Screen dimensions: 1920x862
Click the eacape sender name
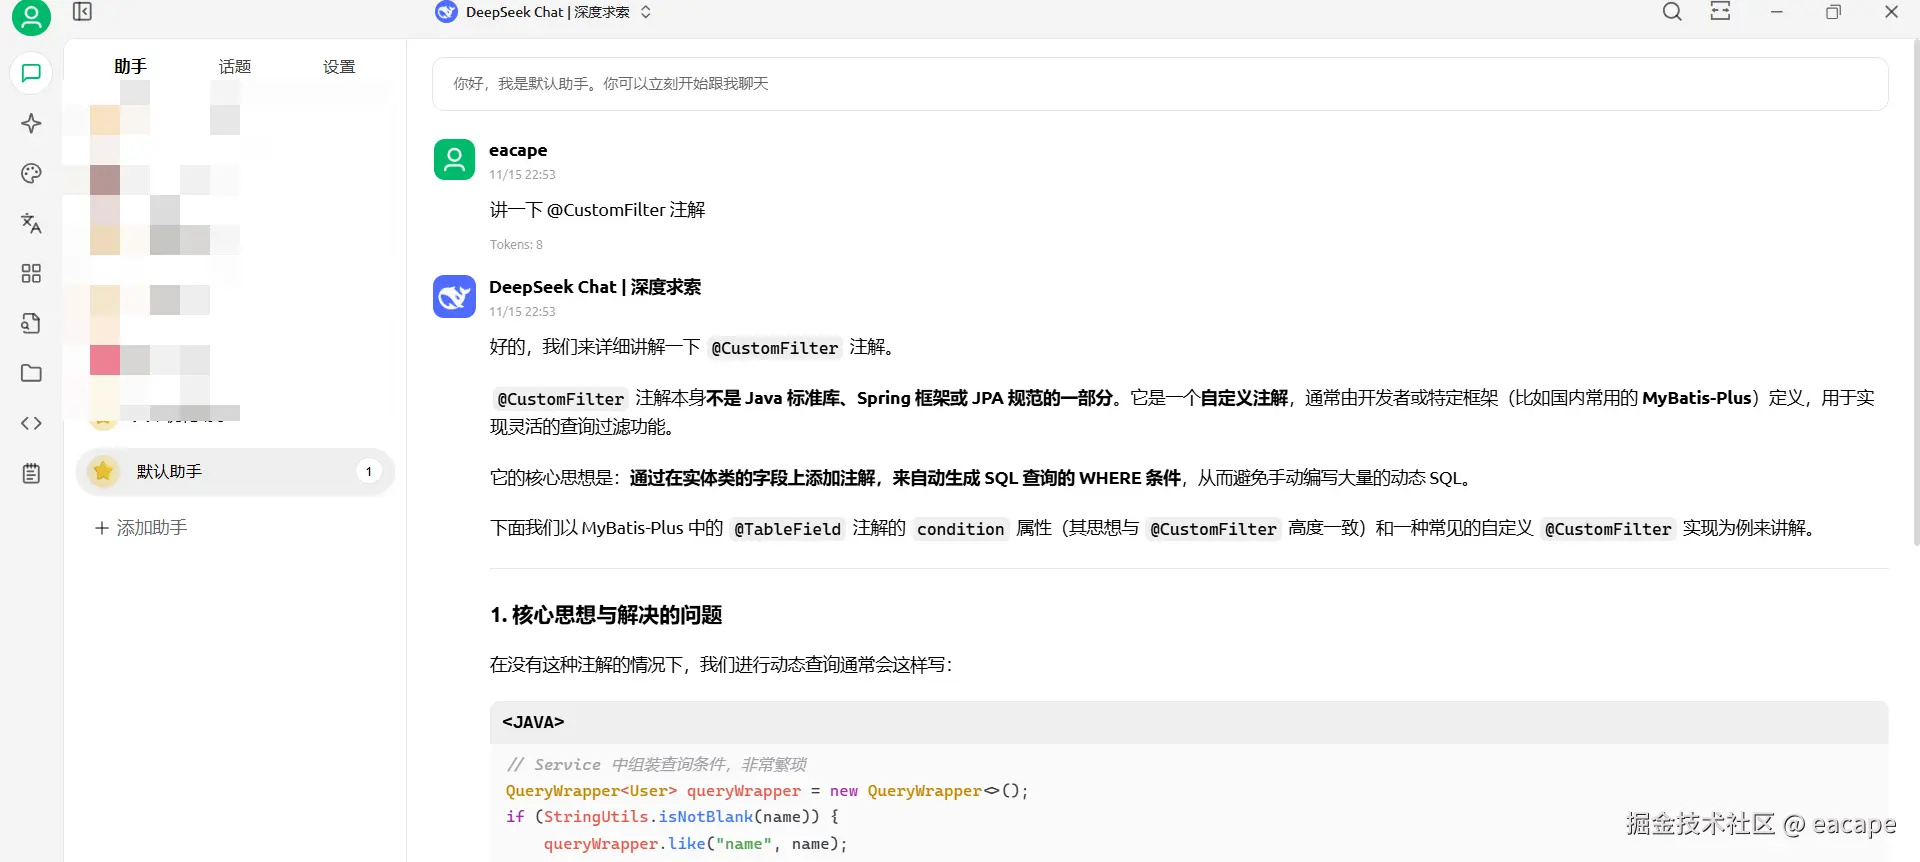518,150
